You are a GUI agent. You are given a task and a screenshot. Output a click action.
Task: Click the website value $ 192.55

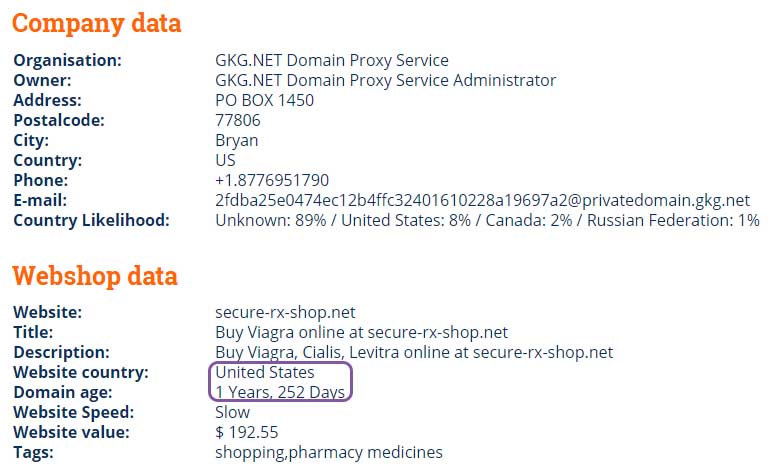[247, 432]
